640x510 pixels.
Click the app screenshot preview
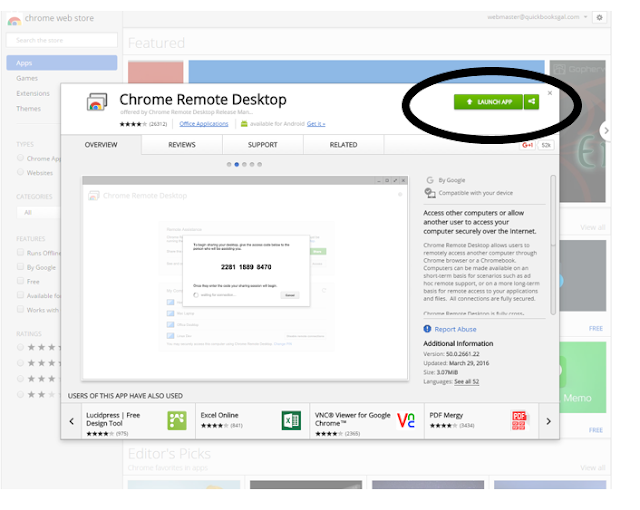(x=245, y=278)
